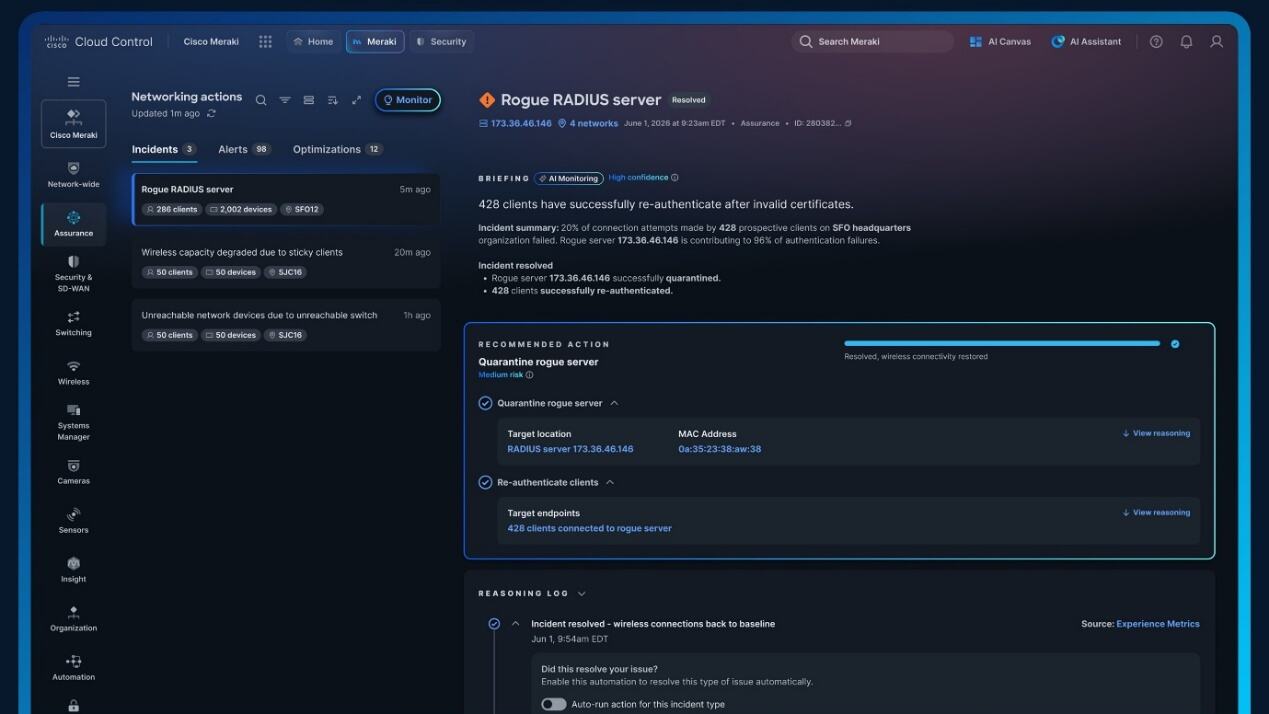Collapse the Reasoning Log section
This screenshot has height=714, width=1269.
click(582, 593)
